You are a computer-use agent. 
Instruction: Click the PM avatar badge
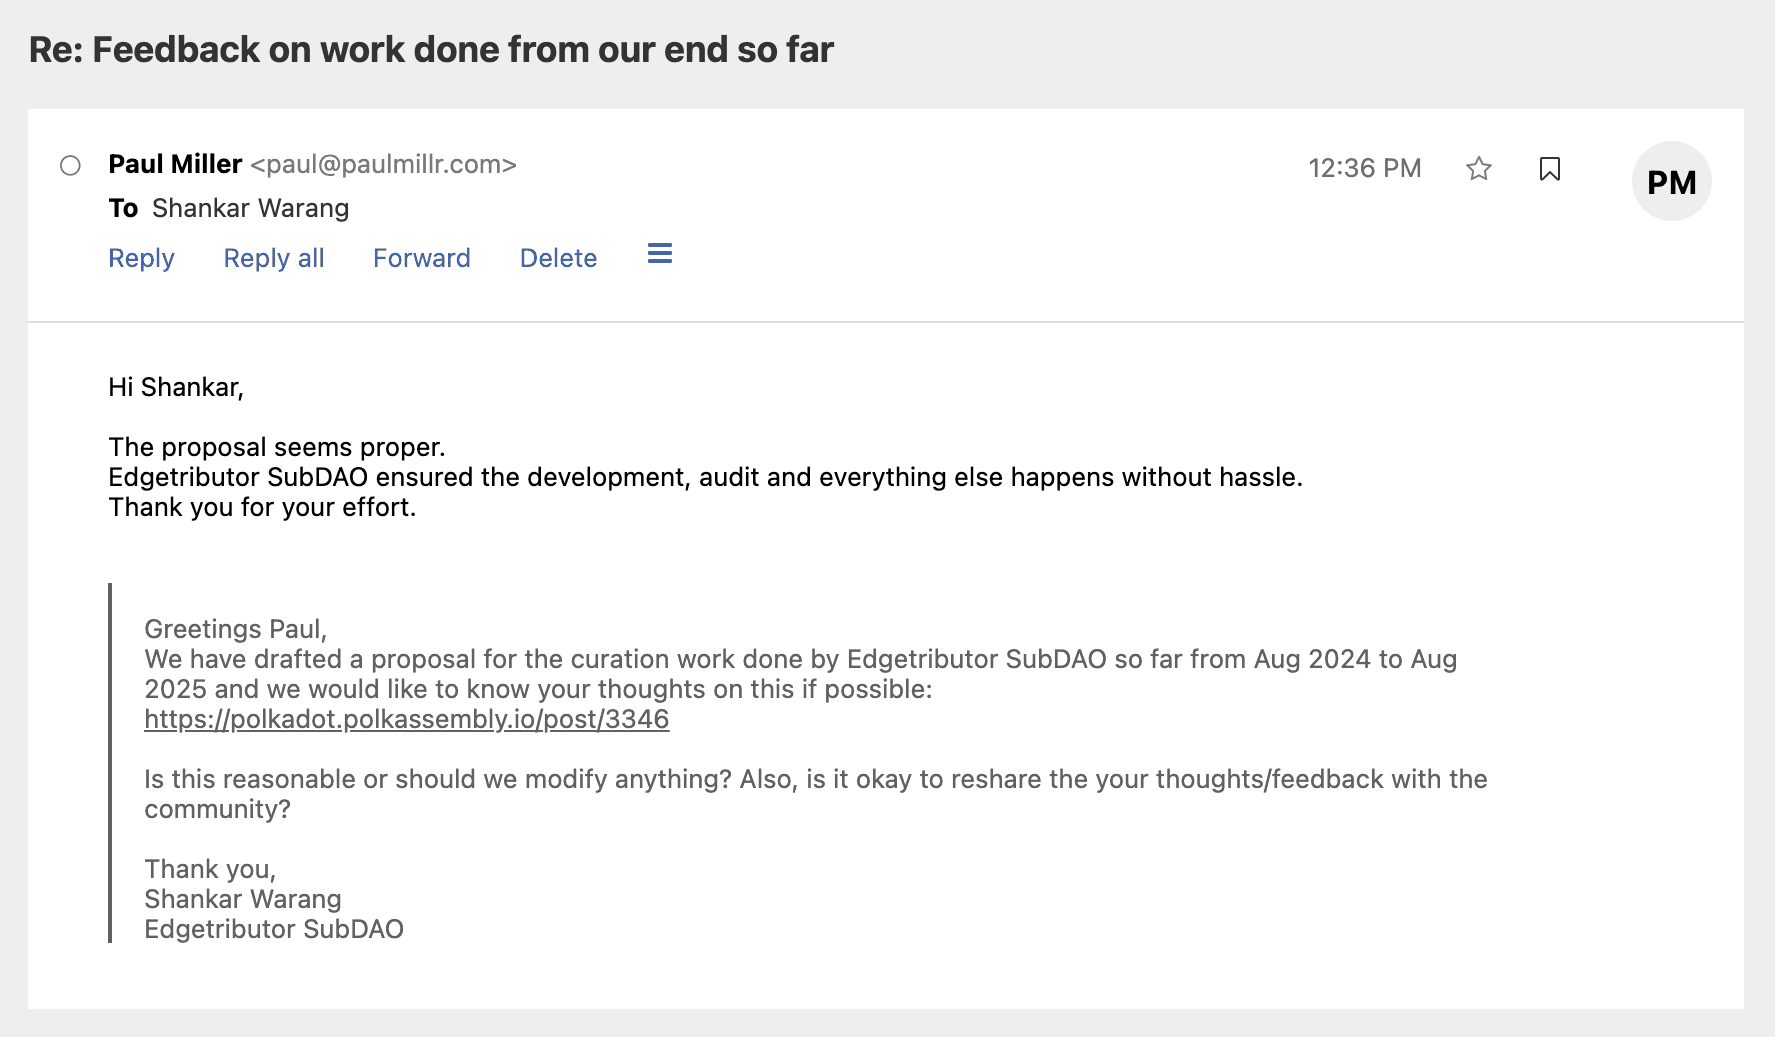click(1670, 181)
